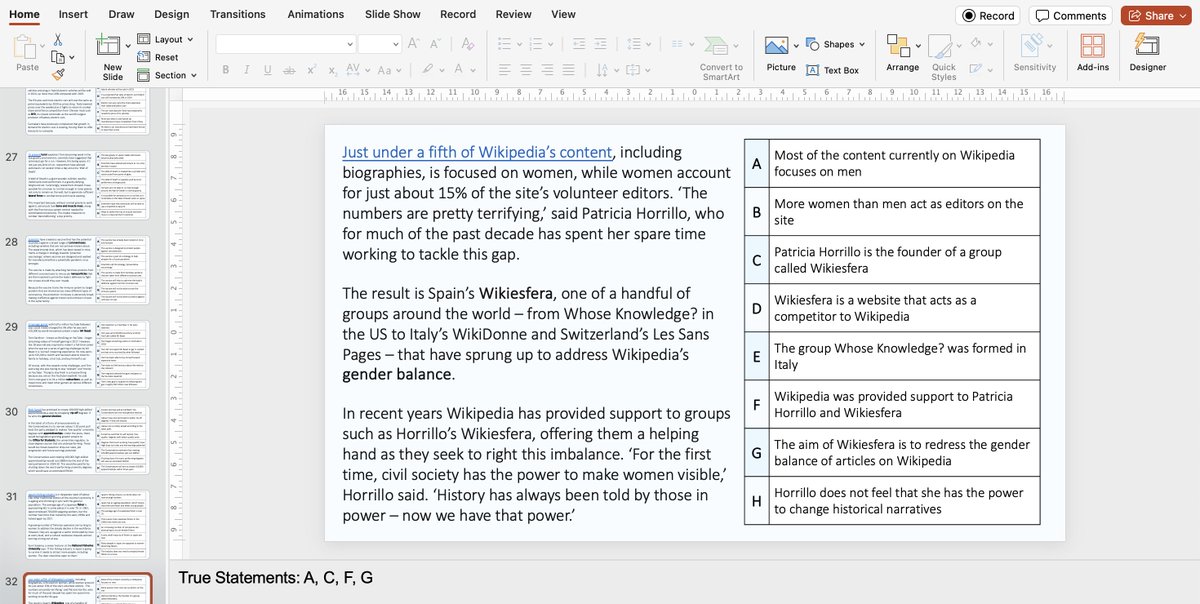Click the Superscript icon
This screenshot has width=1200, height=604.
314,70
